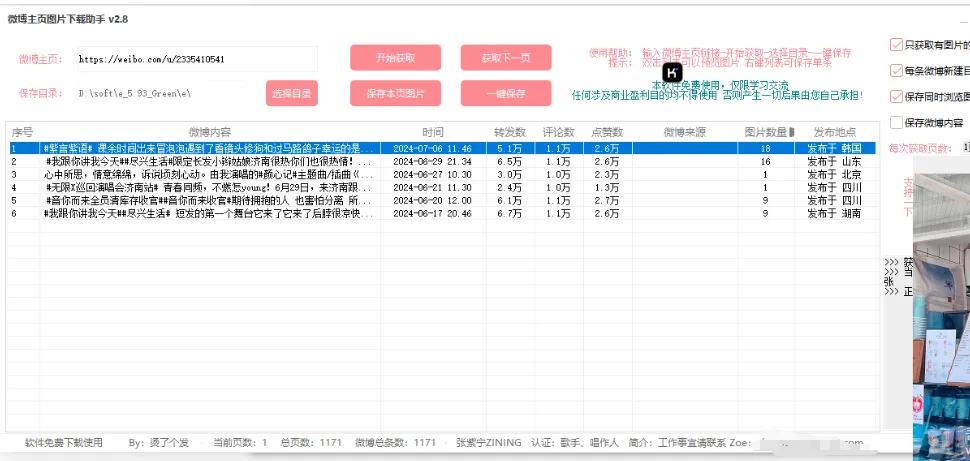This screenshot has width=970, height=461.
Task: Click the 微博来源 column header
Action: point(685,132)
